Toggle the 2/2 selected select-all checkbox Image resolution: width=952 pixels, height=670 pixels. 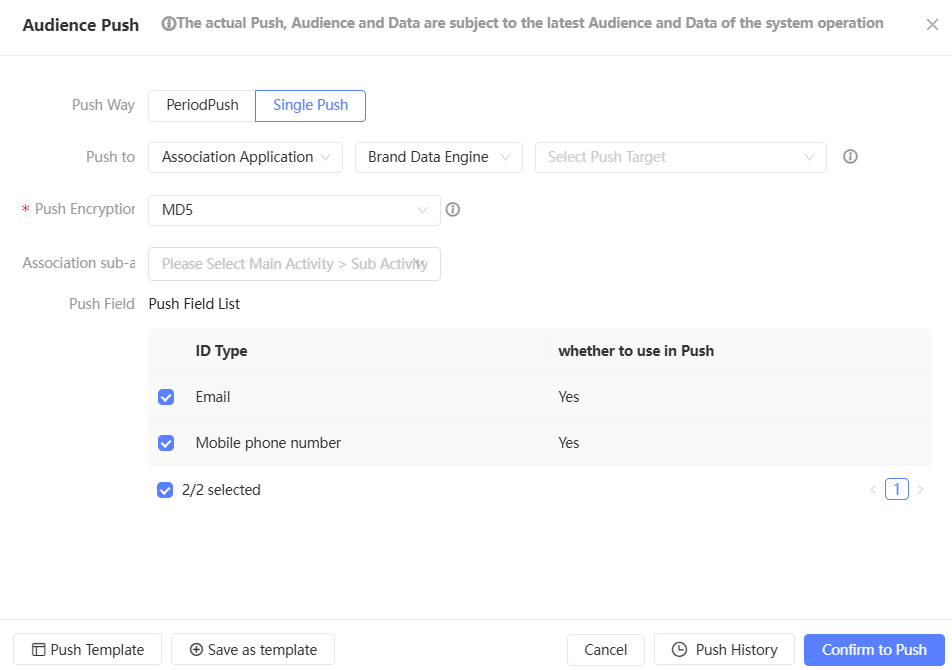coord(165,490)
